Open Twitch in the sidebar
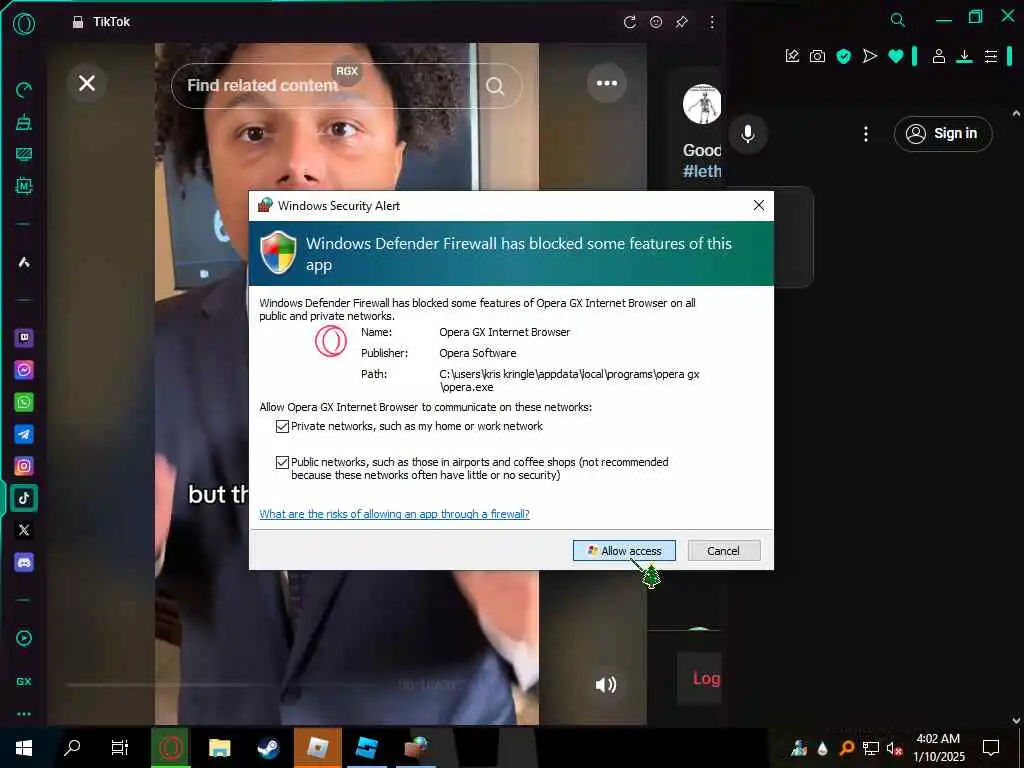The height and width of the screenshot is (768, 1024). tap(24, 338)
